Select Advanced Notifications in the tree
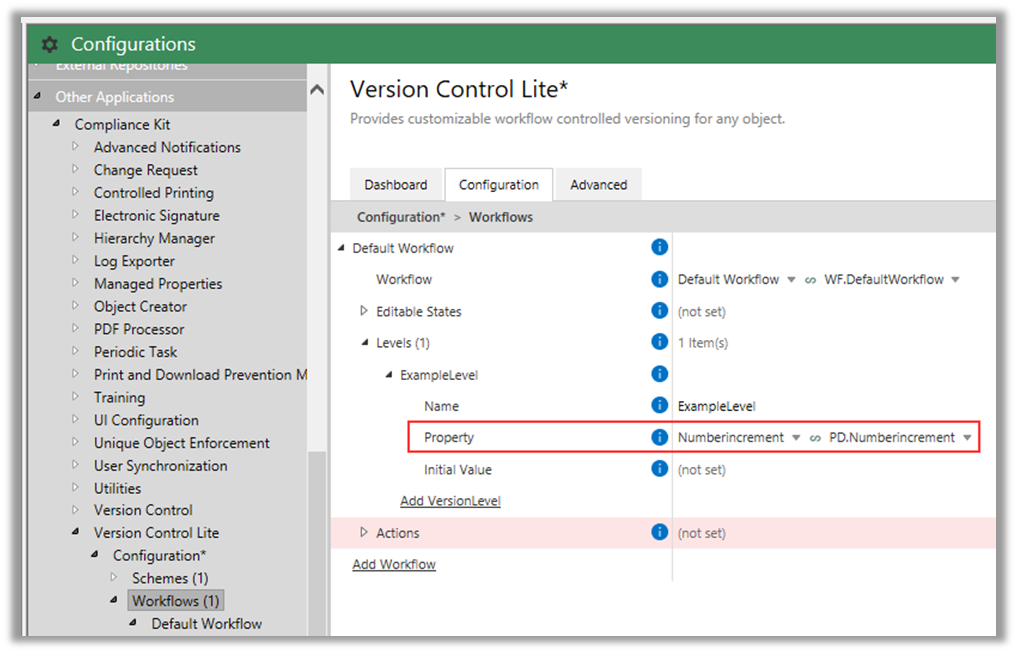Screen dimensions: 1017x653 (167, 147)
